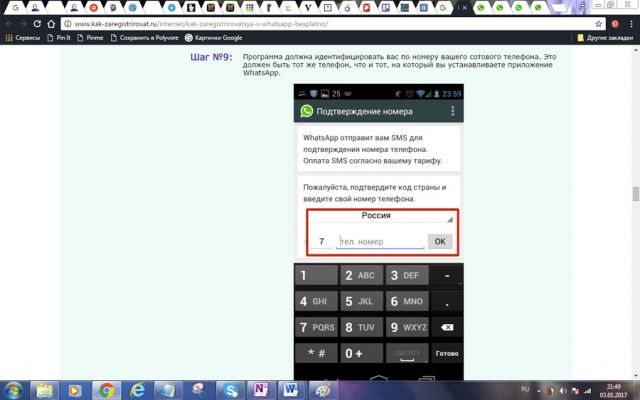Open Internet Explorer from the taskbar

pos(137,391)
